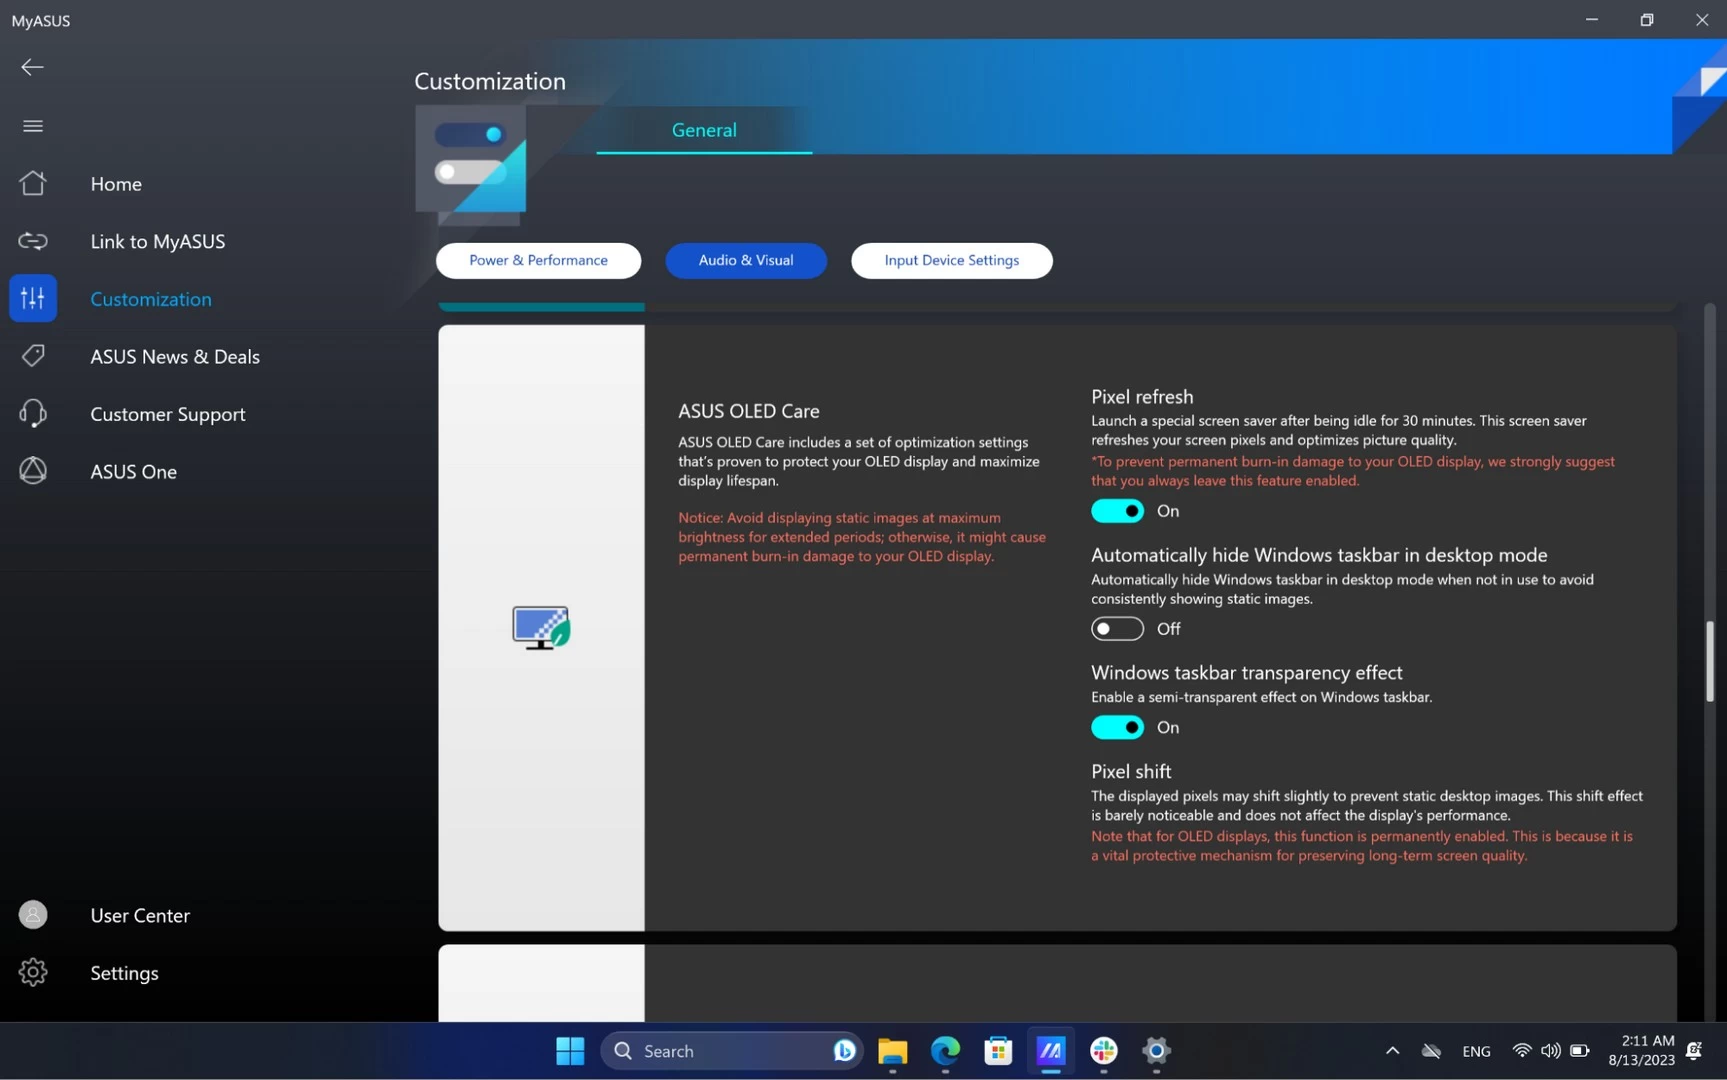Image resolution: width=1727 pixels, height=1080 pixels.
Task: Open Link to MyASUS menu item
Action: (x=158, y=241)
